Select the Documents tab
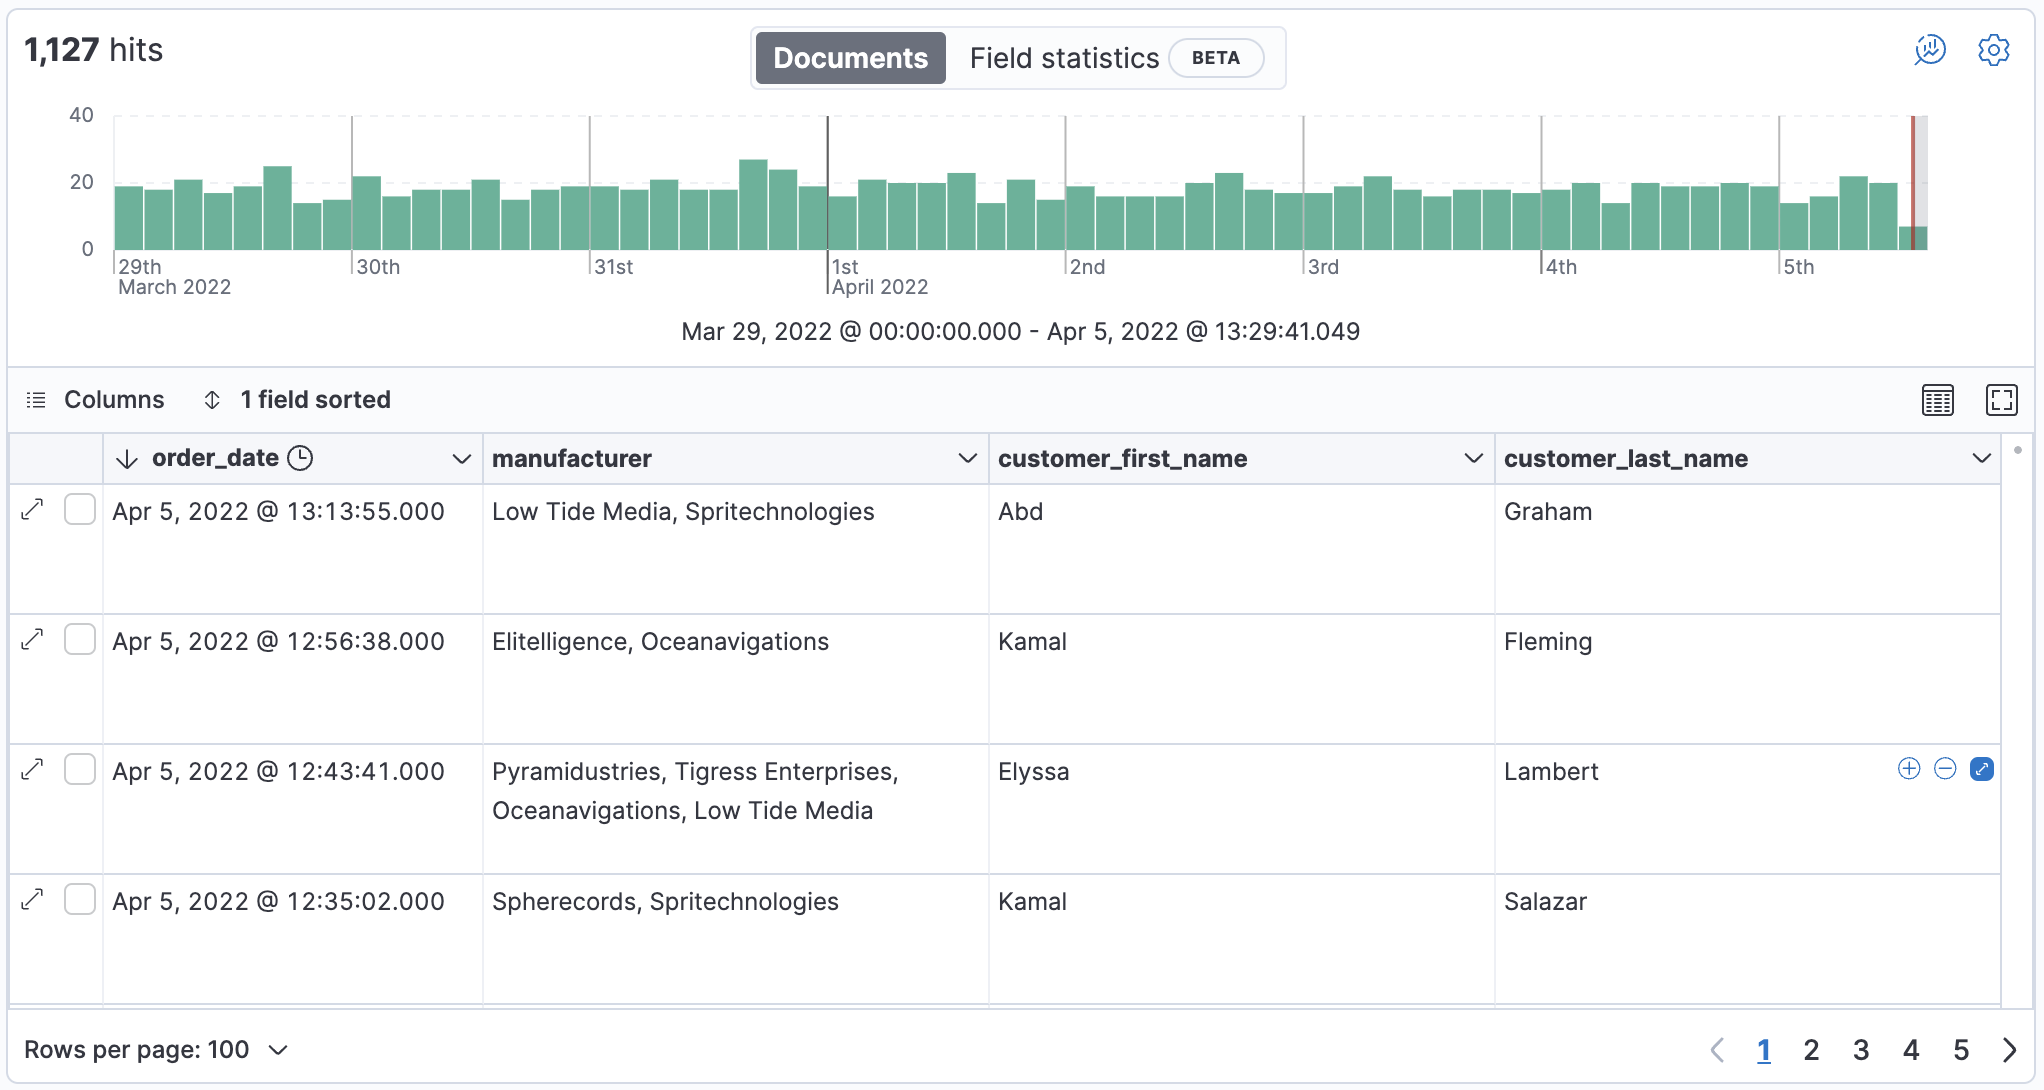The width and height of the screenshot is (2044, 1090). point(850,58)
